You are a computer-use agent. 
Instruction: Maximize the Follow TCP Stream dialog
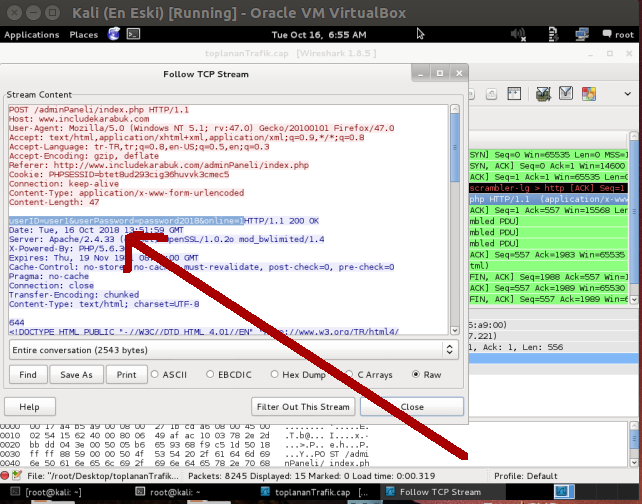tap(440, 73)
